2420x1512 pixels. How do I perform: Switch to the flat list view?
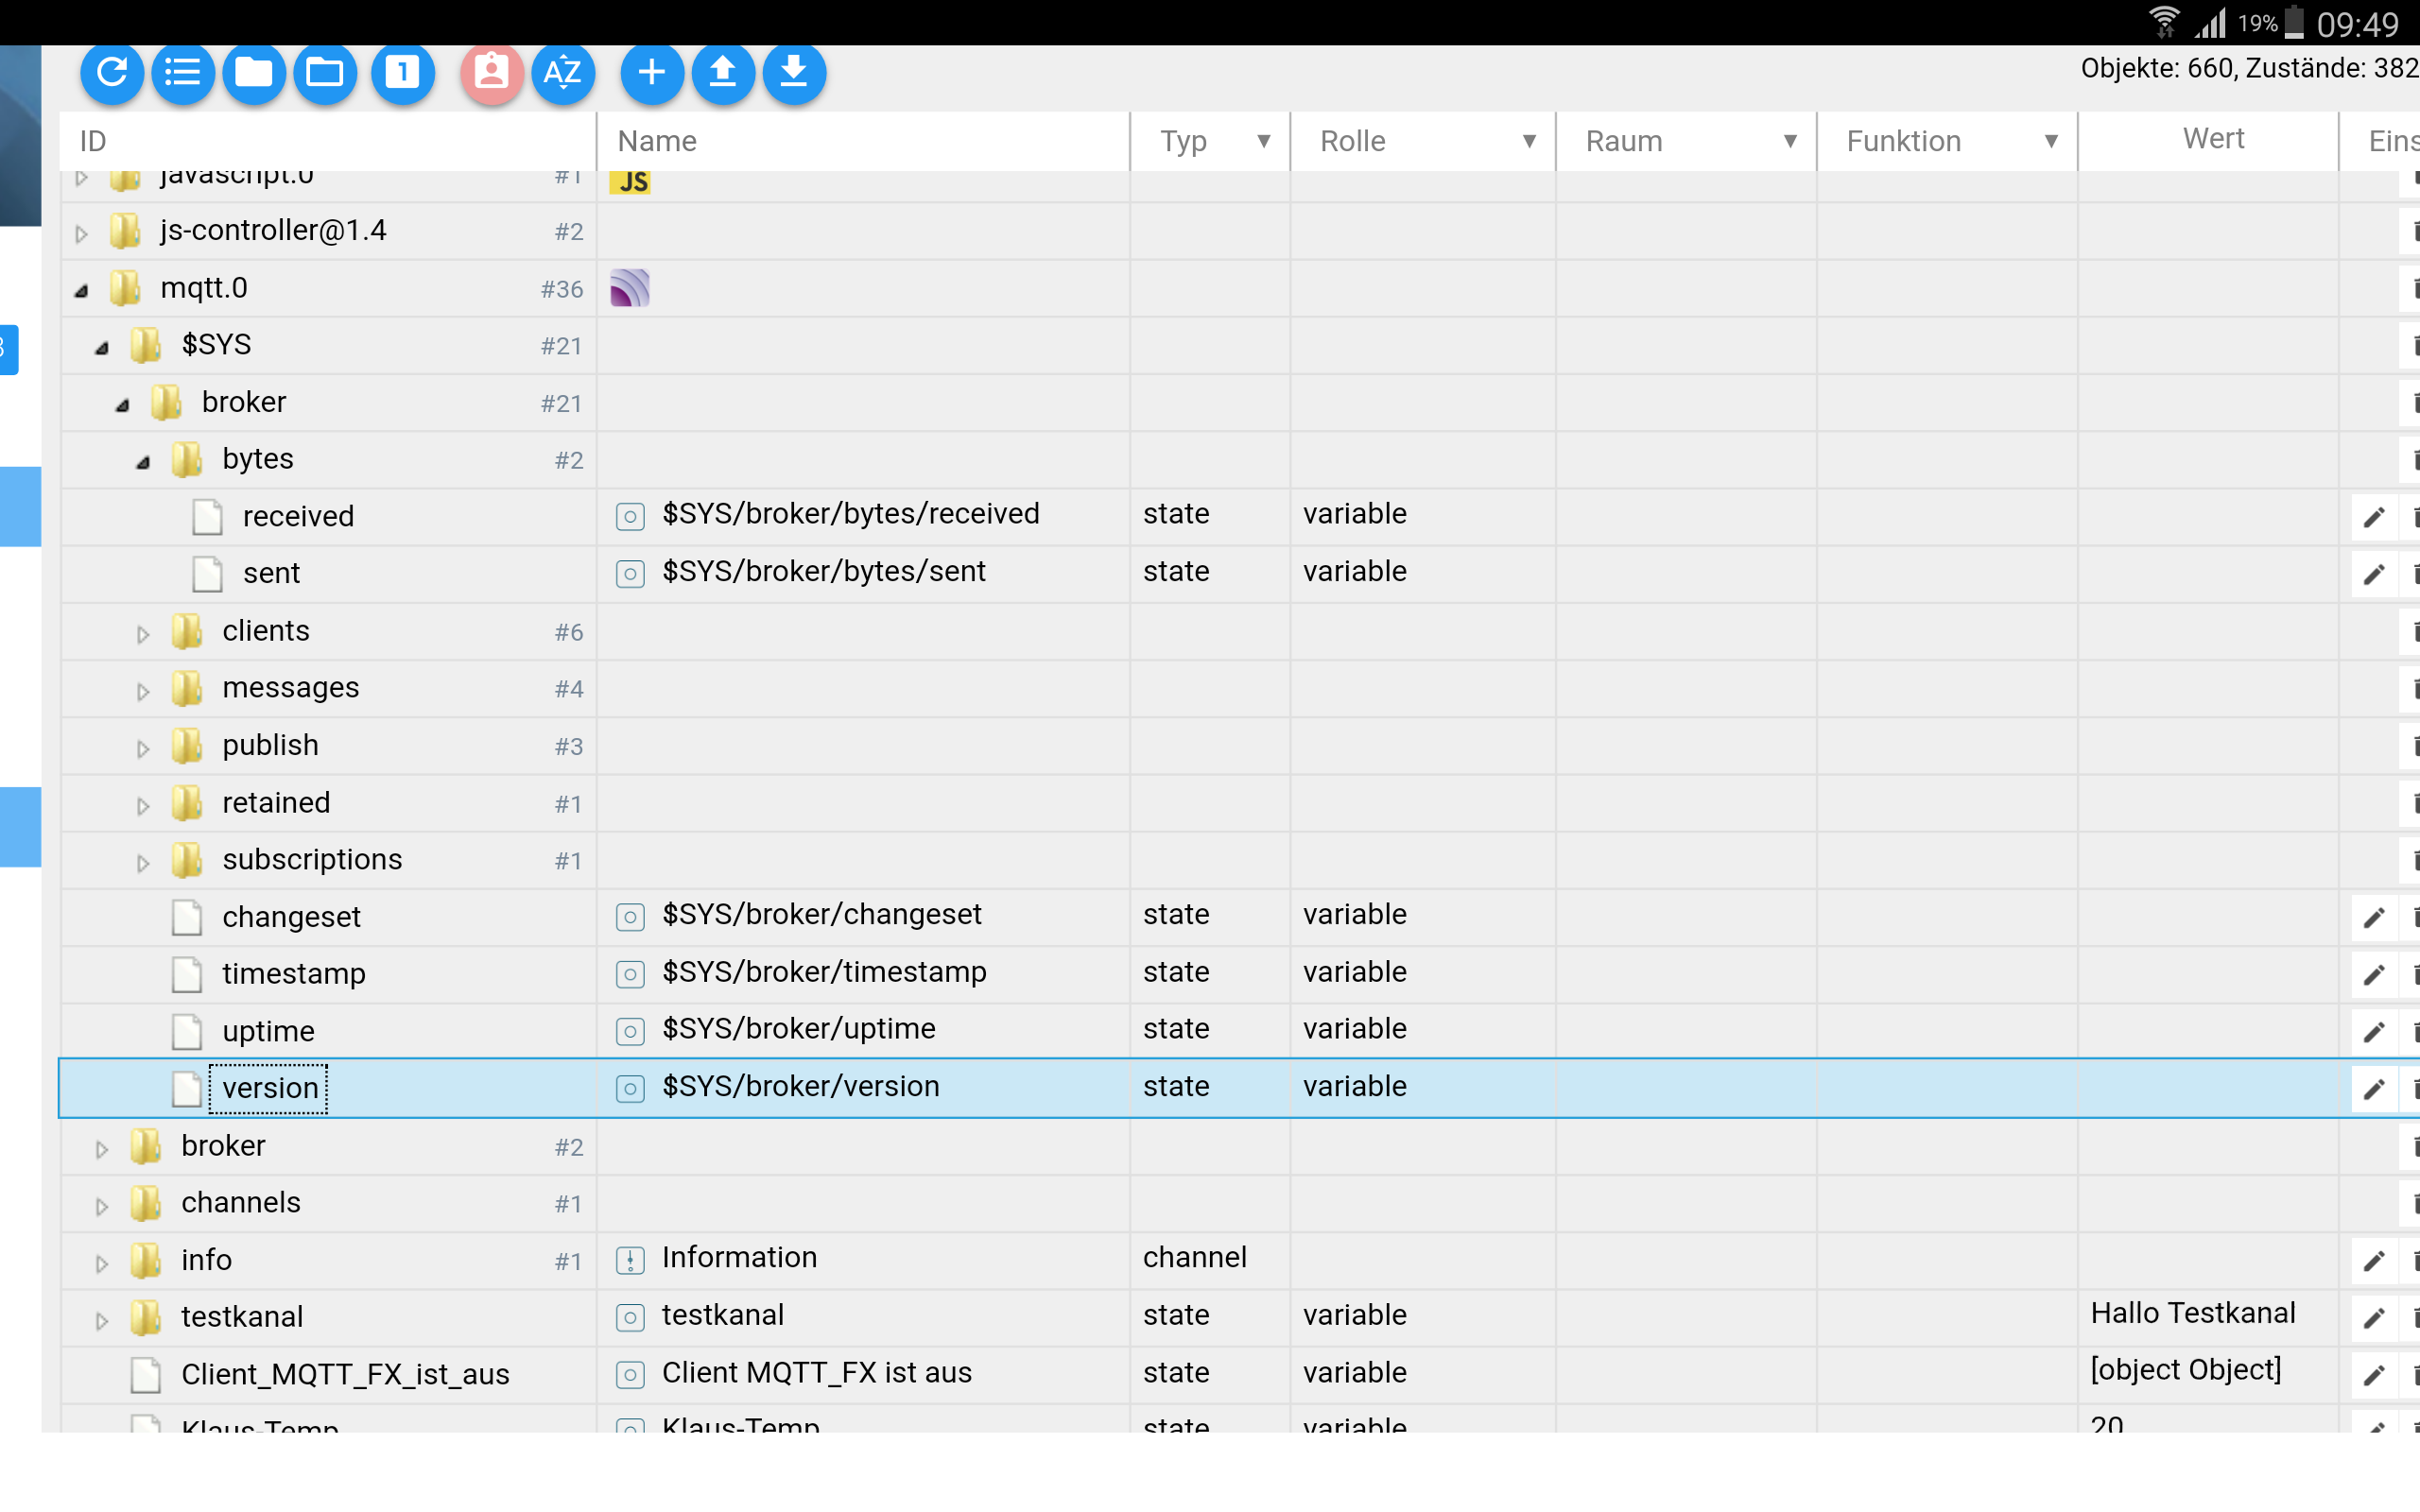pos(182,73)
